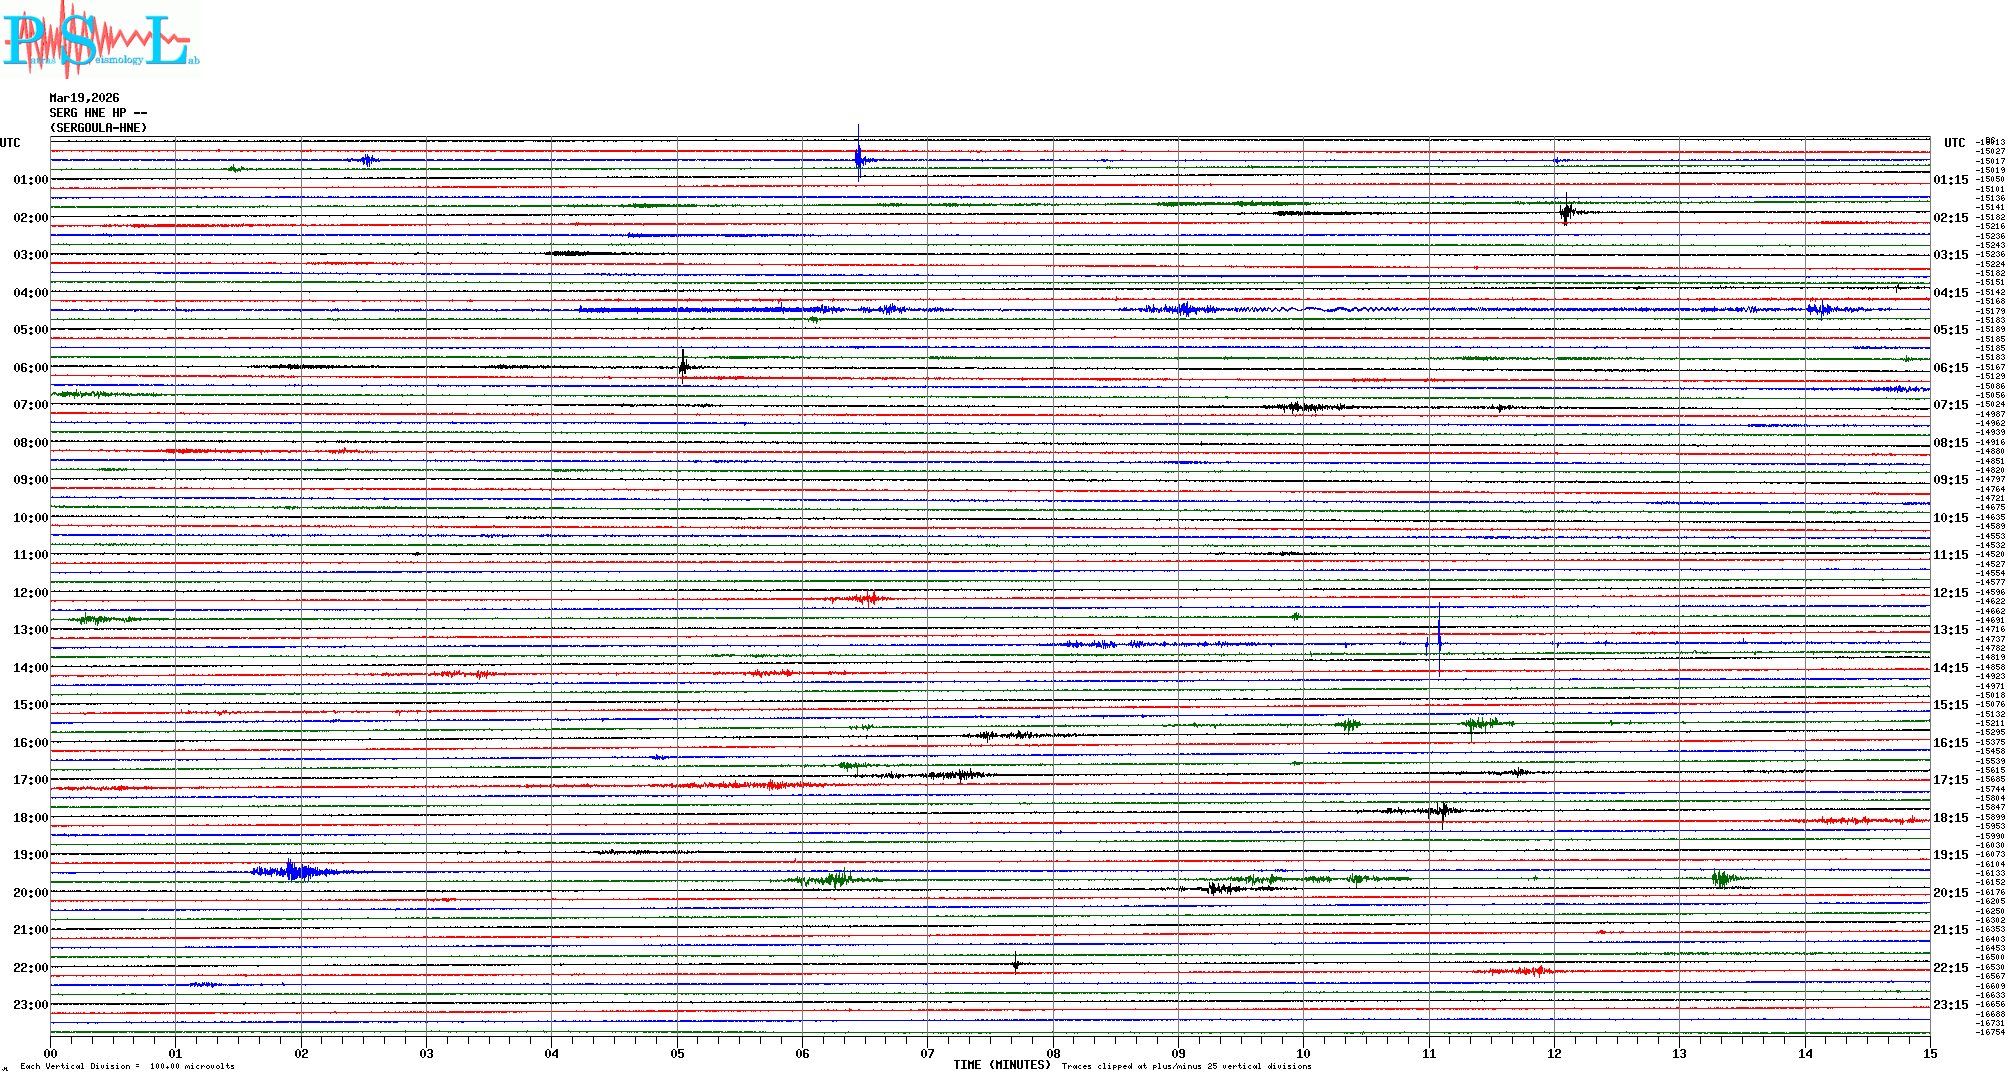Viewport: 2010px width, 1080px height.
Task: Click the (SERGOULA-HNE) station name
Action: pos(98,128)
